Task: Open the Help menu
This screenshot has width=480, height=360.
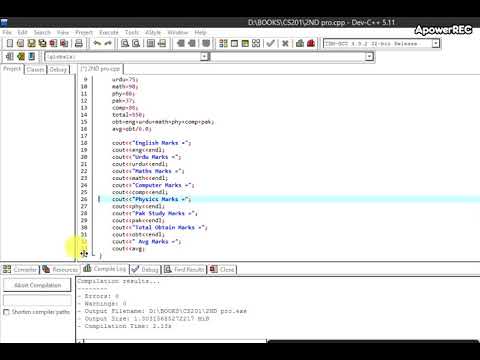Action: click(x=200, y=32)
